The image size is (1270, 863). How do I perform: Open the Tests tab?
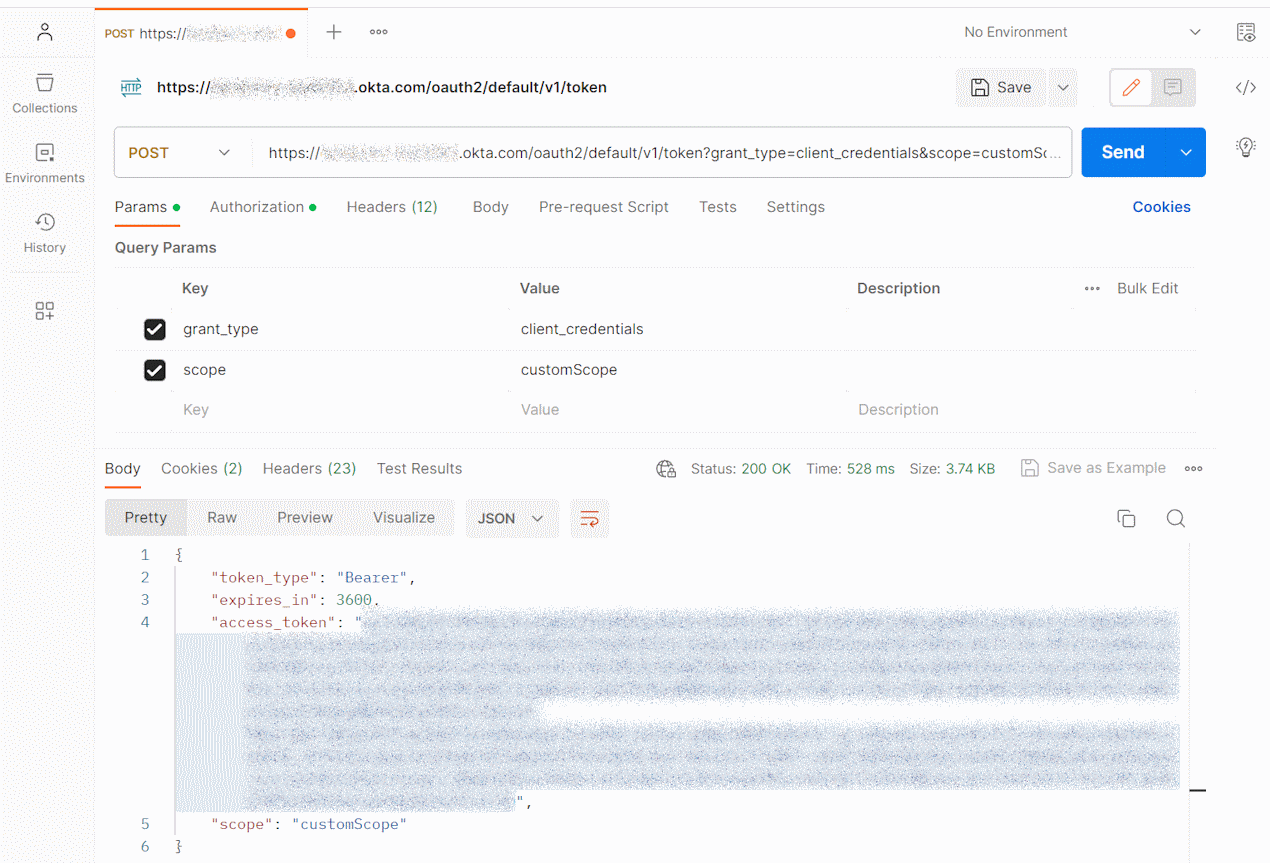pos(717,207)
